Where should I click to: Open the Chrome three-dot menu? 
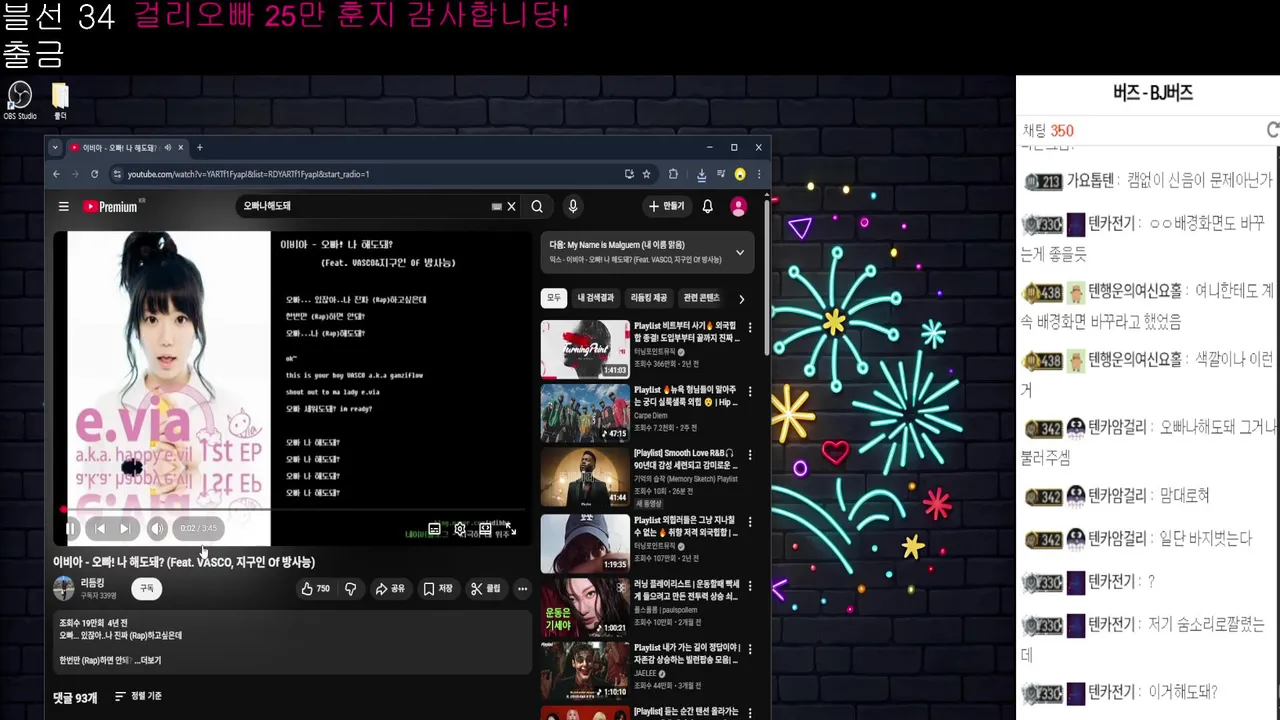click(759, 174)
